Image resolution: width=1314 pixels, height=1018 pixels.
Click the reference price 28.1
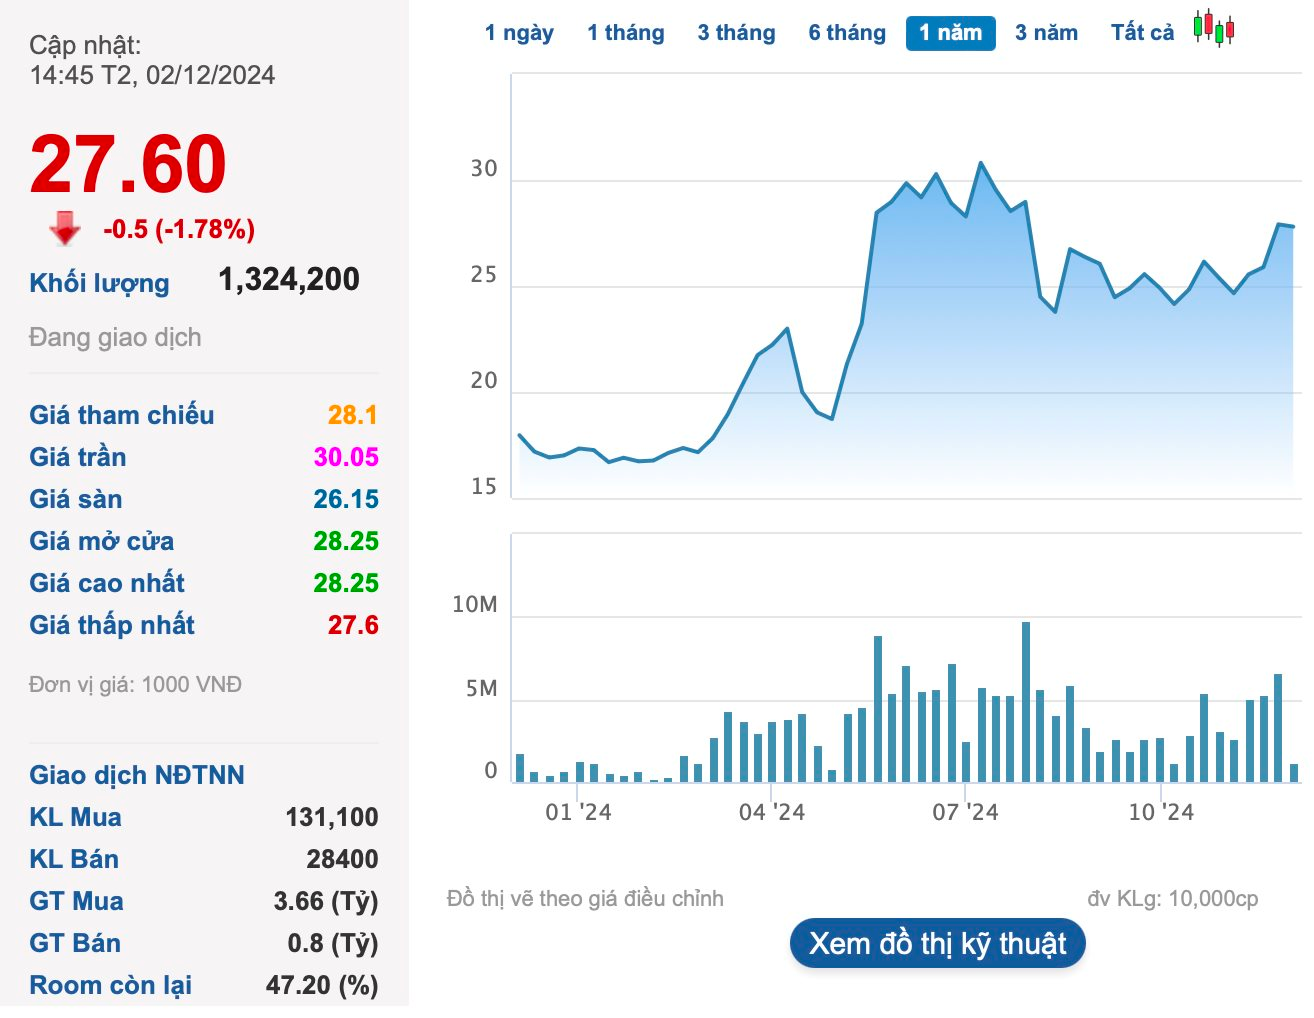pos(352,415)
